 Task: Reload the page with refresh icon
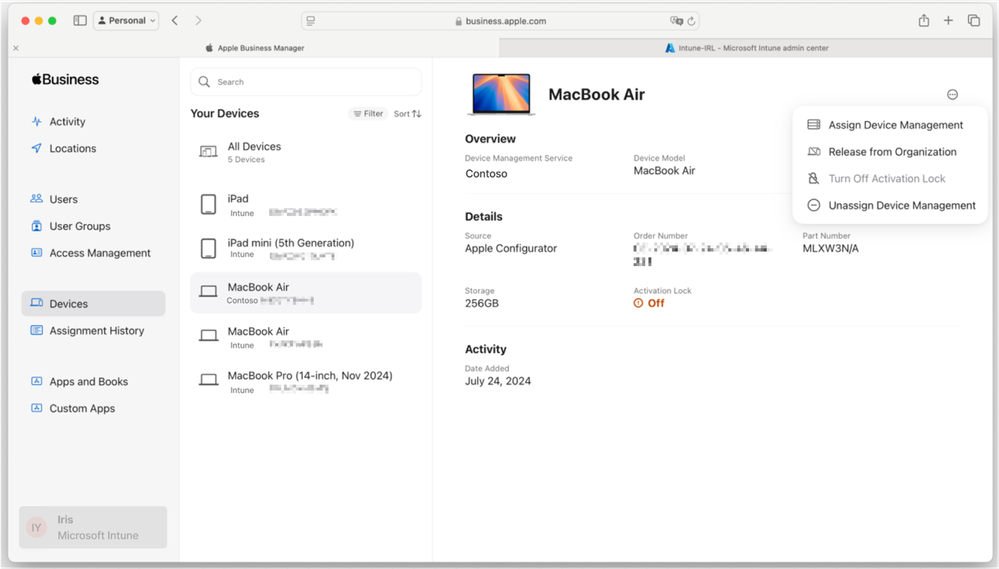[691, 21]
